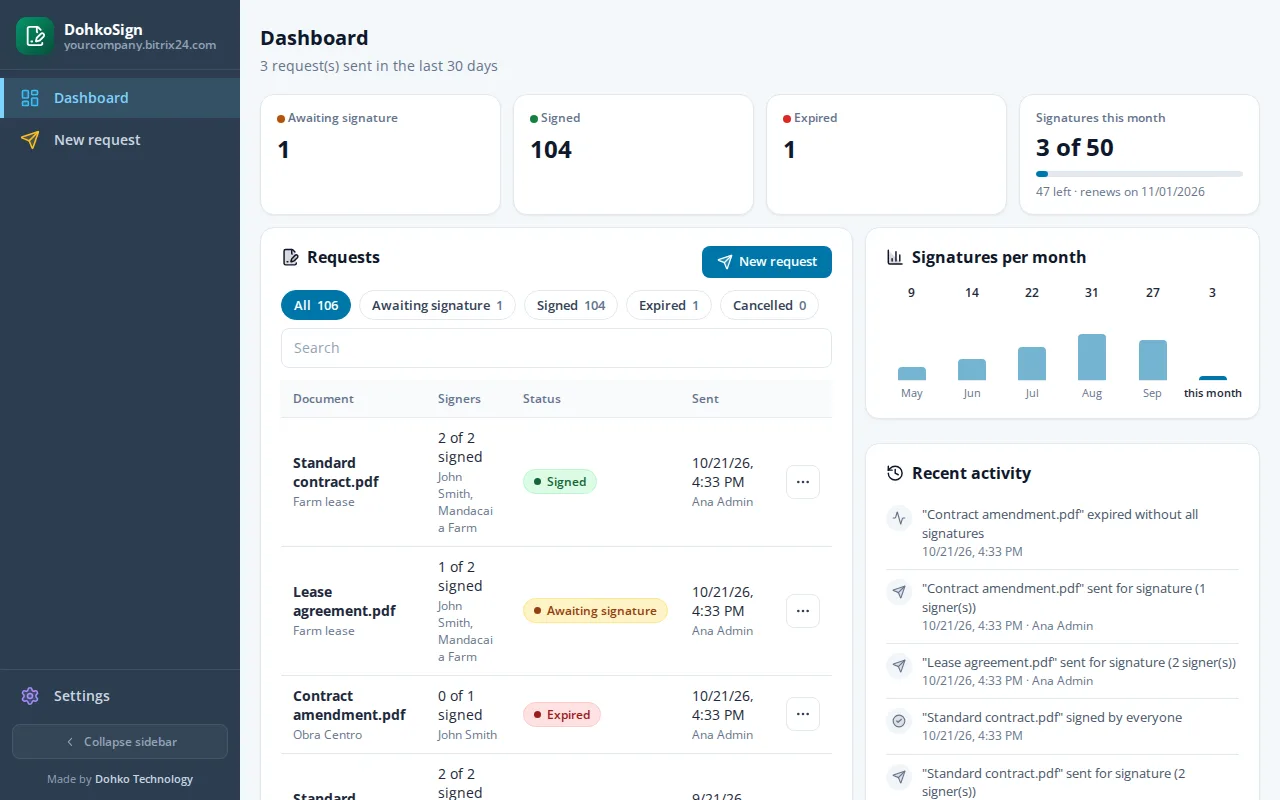Show Cancelled requests filter
Viewport: 1280px width, 800px height.
click(x=769, y=305)
